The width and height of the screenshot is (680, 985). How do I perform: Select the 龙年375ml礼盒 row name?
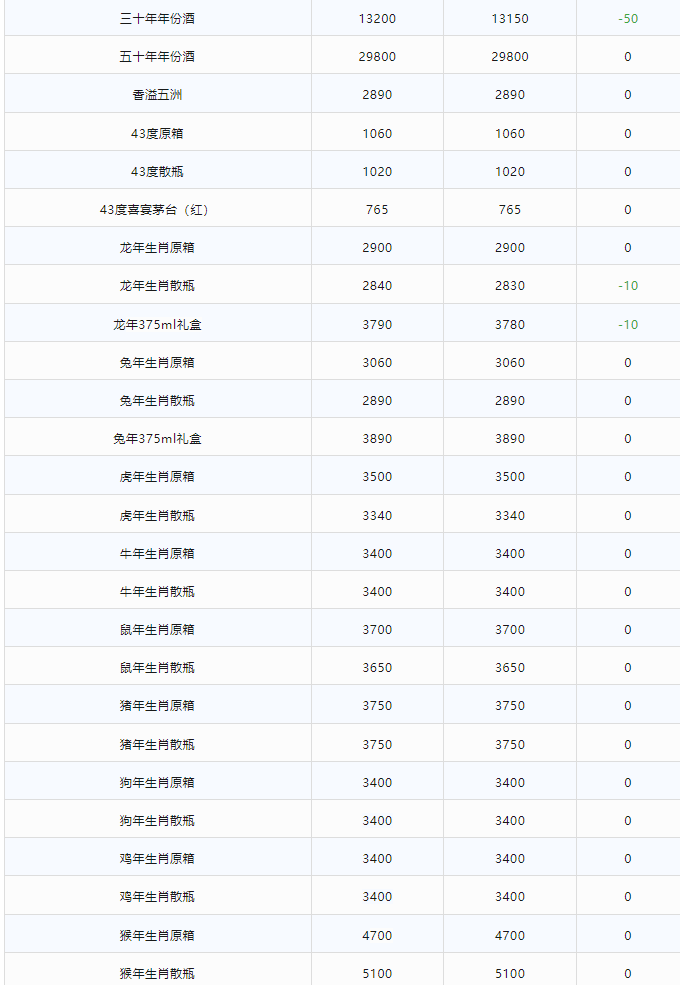[x=157, y=325]
